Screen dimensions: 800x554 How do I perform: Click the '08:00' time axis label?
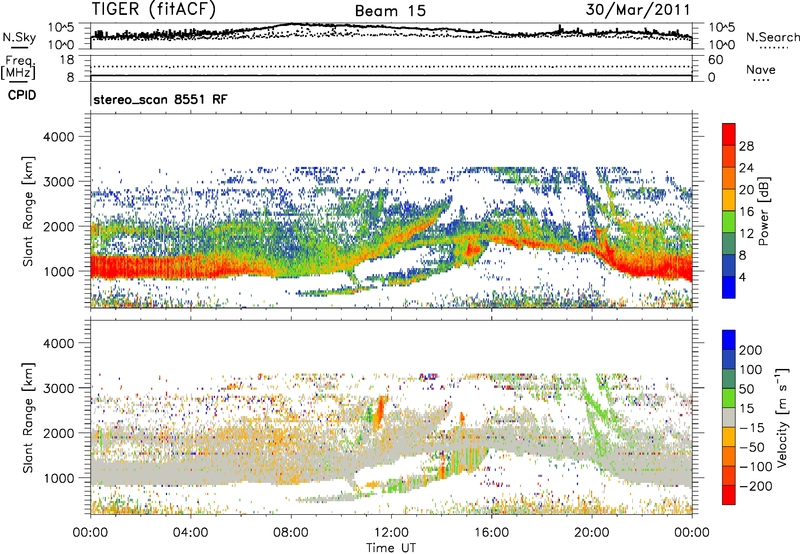pyautogui.click(x=291, y=533)
